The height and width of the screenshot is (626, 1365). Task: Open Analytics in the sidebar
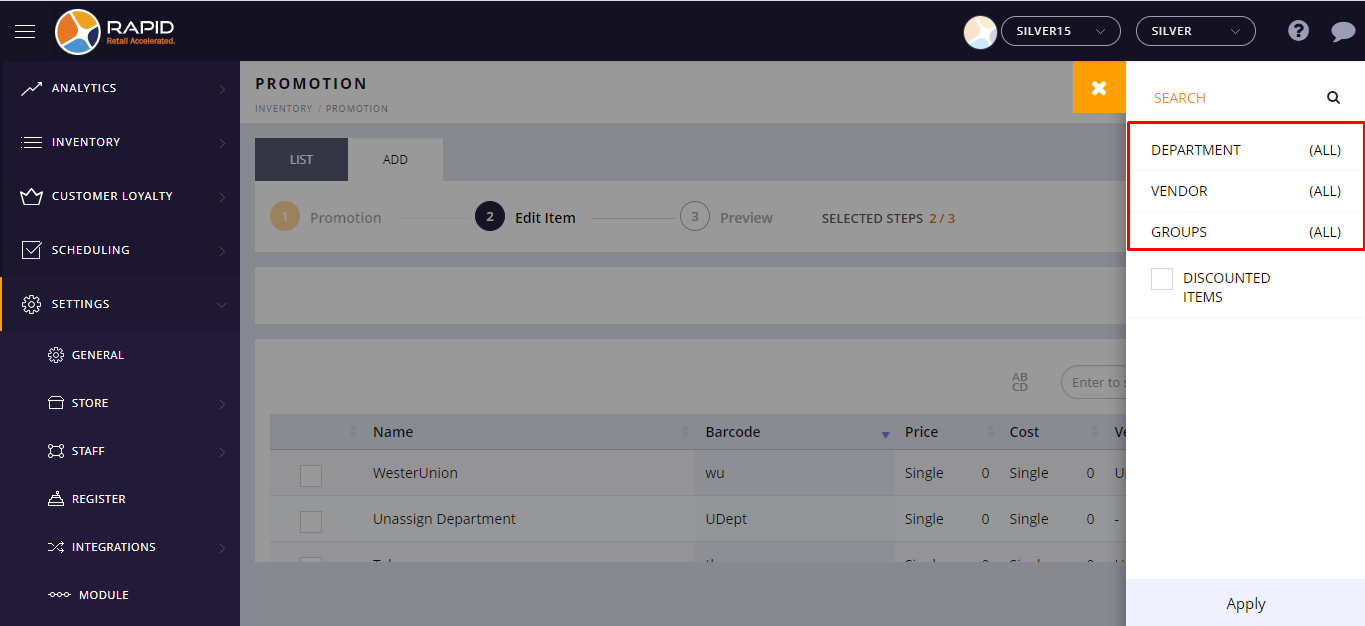pyautogui.click(x=84, y=88)
